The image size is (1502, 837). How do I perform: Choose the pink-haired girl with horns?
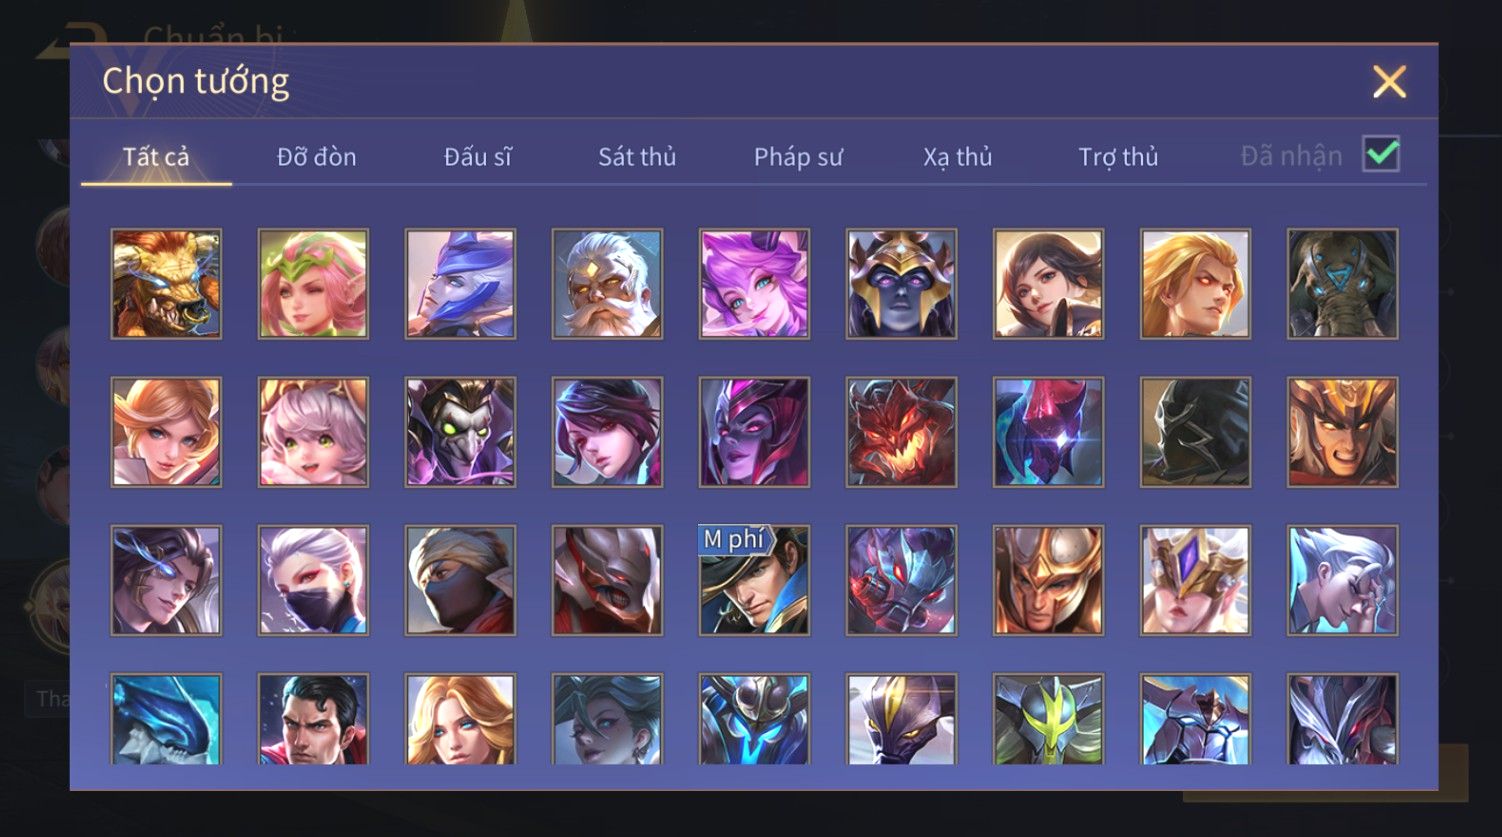pyautogui.click(x=754, y=284)
